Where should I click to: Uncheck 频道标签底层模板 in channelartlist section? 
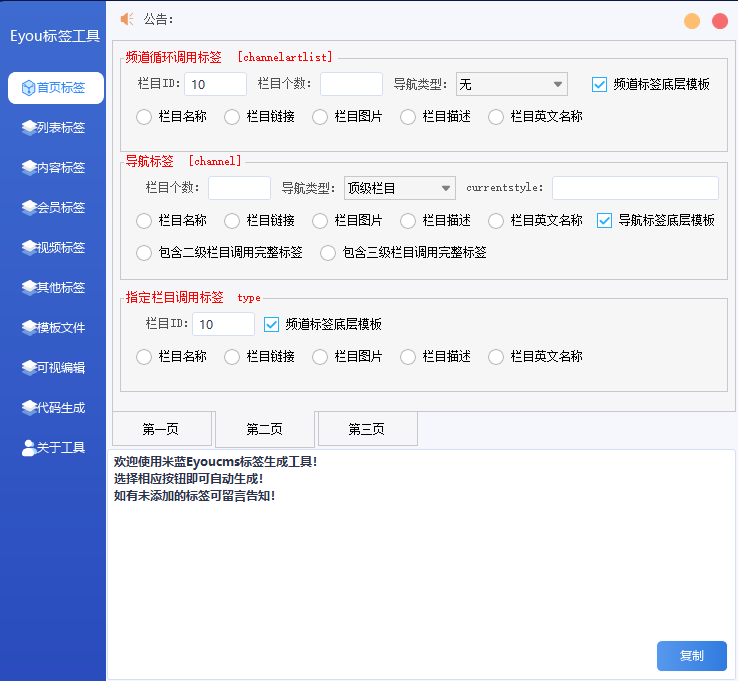[599, 85]
